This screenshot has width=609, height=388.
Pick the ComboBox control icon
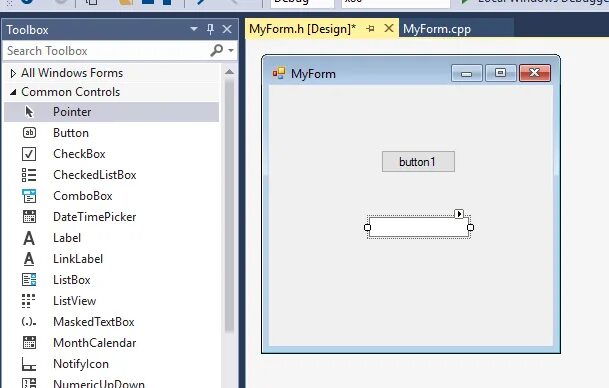click(29, 196)
